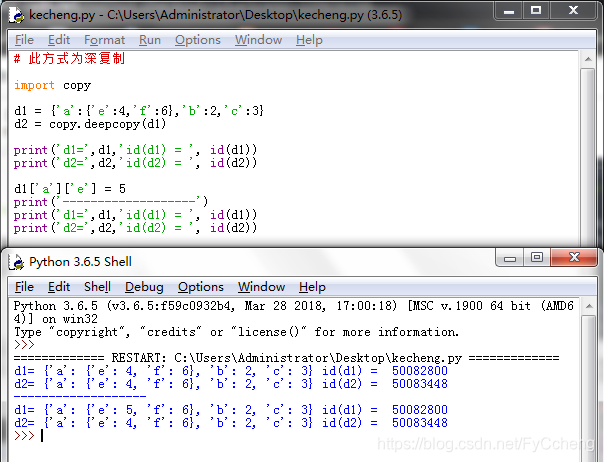Click editor scrollbar up arrow
604x462 pixels.
588,59
